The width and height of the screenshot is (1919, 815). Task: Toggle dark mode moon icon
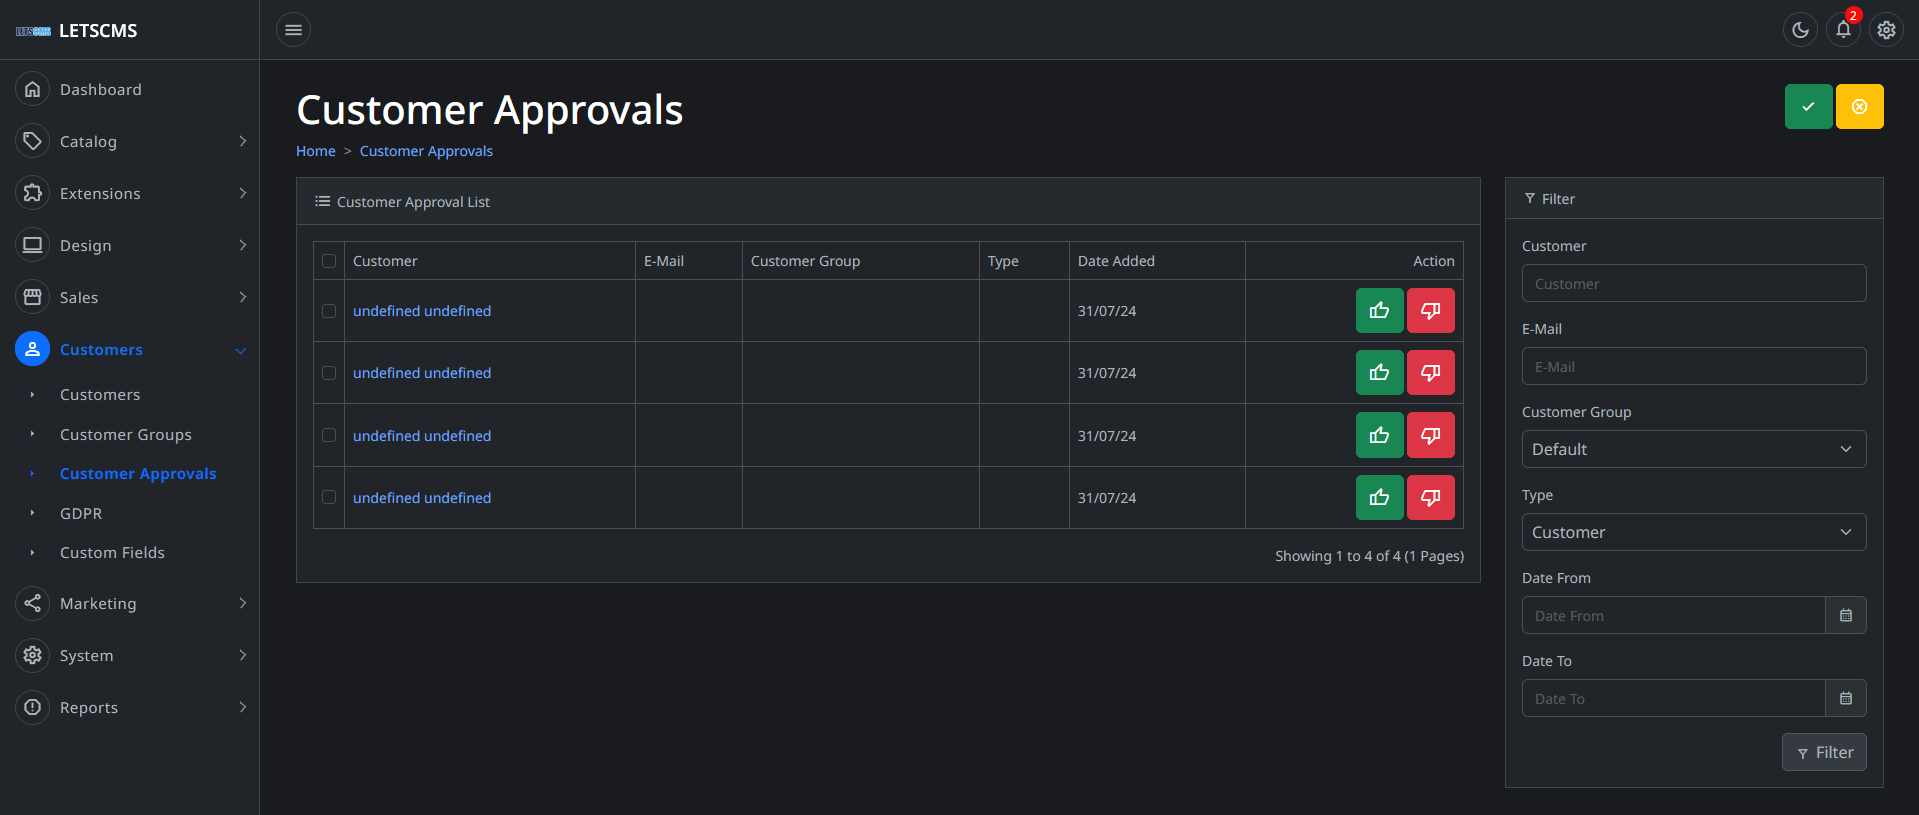coord(1800,30)
